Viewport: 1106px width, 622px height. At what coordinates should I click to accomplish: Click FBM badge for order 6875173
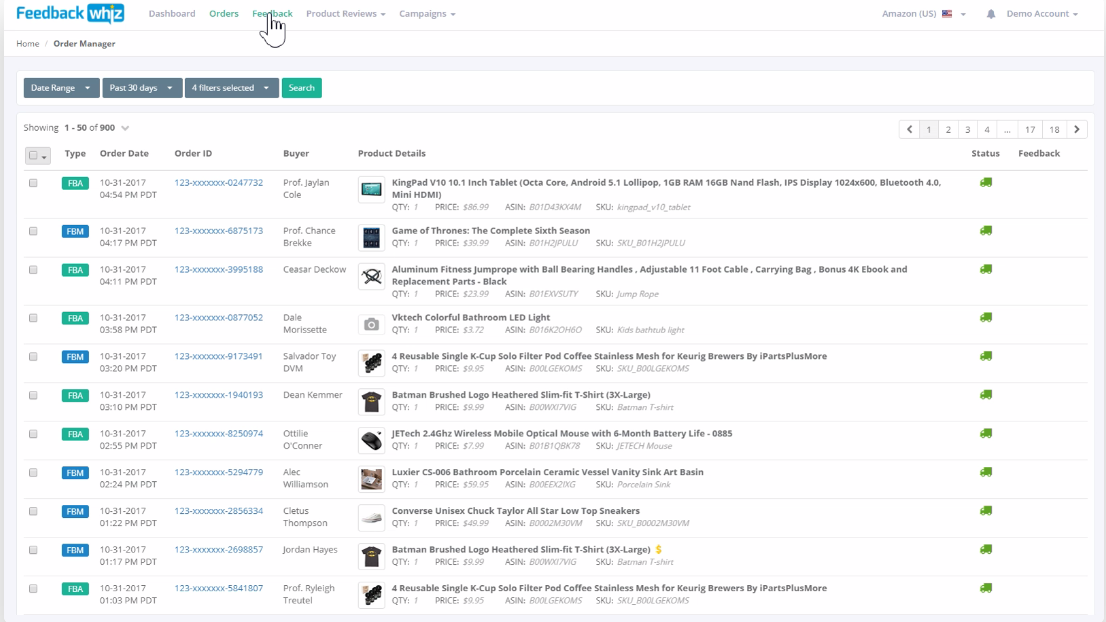[x=75, y=231]
